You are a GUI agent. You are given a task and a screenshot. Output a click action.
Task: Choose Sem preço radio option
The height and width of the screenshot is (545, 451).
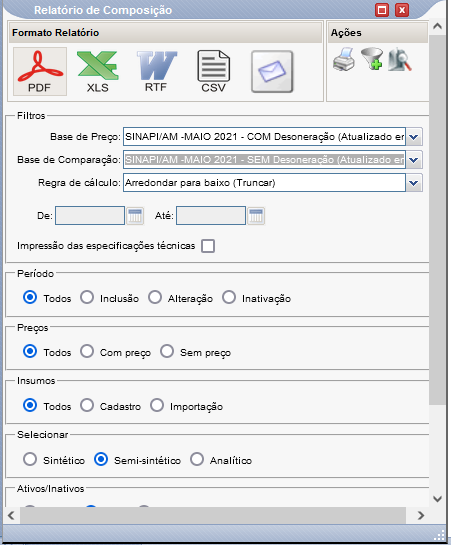167,351
